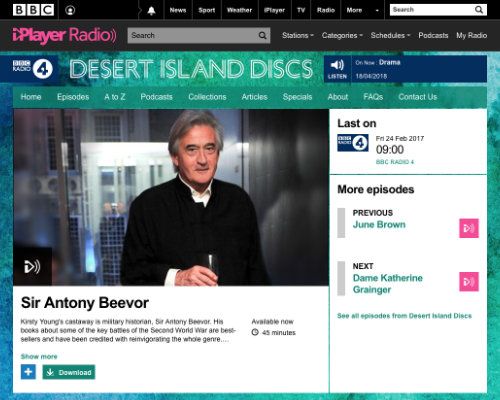Click the top BBC search magnifier icon
The width and height of the screenshot is (500, 400).
(x=479, y=10)
